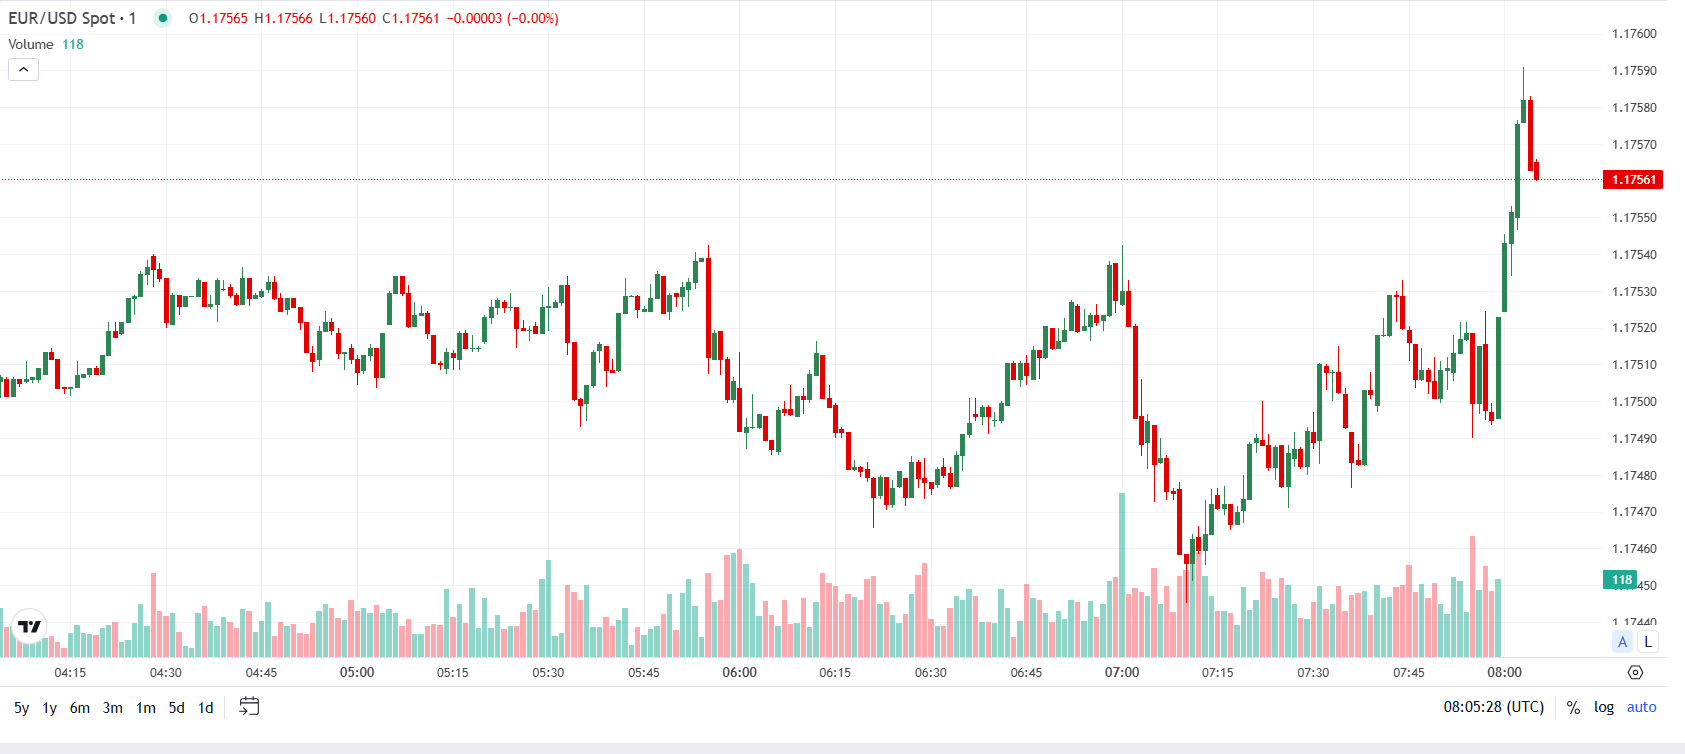Image resolution: width=1685 pixels, height=754 pixels.
Task: Click the 07:00 mark on time axis
Action: [x=1121, y=672]
